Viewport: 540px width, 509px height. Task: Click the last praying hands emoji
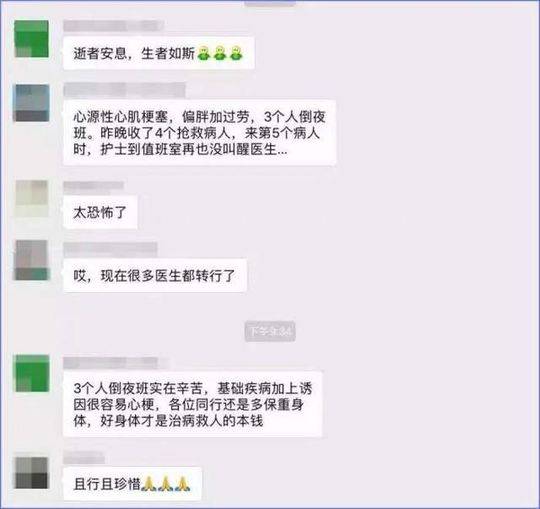[x=182, y=484]
